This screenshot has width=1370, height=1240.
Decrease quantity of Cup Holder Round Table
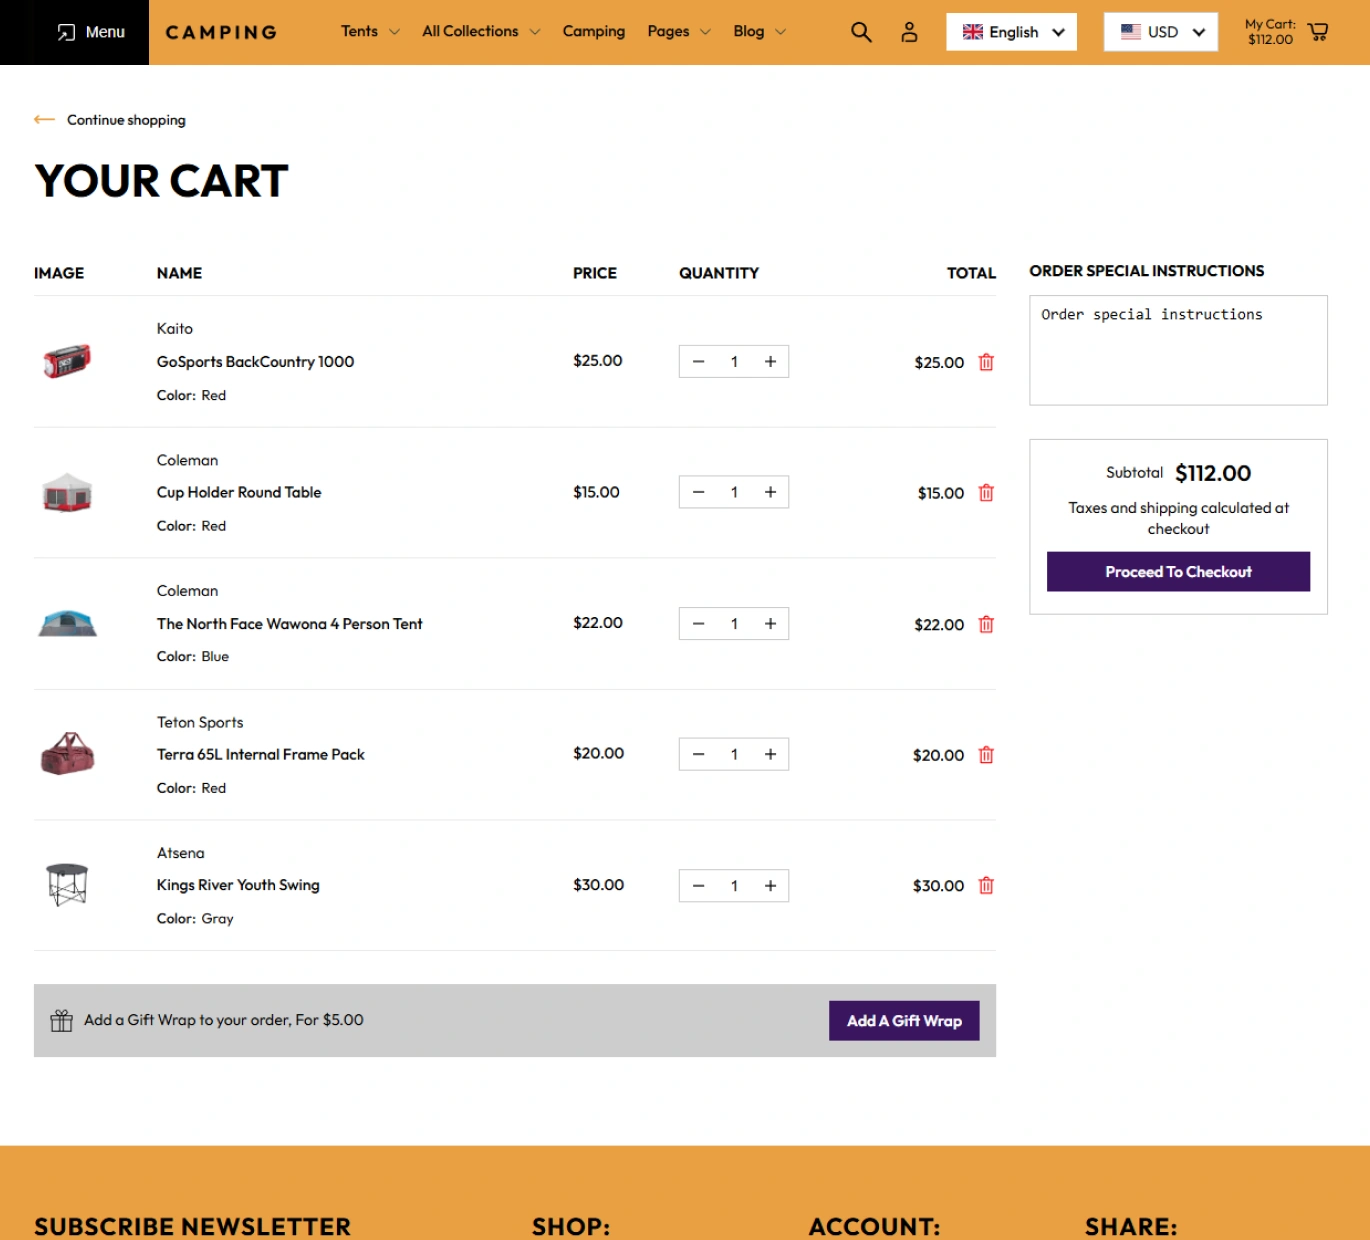click(x=698, y=492)
